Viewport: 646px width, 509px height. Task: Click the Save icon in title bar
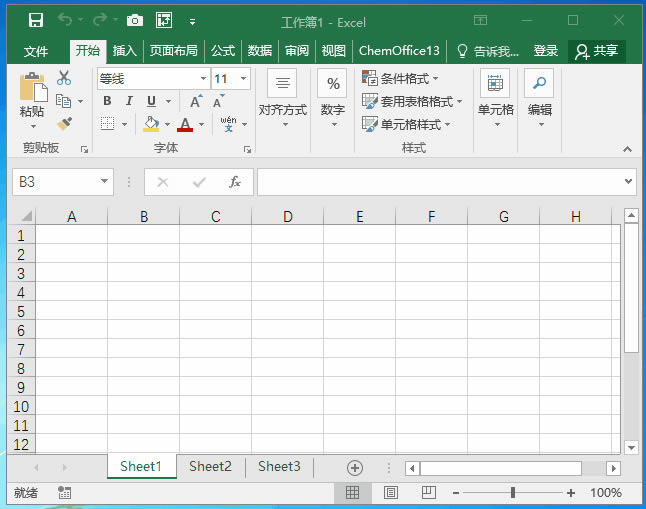(36, 20)
